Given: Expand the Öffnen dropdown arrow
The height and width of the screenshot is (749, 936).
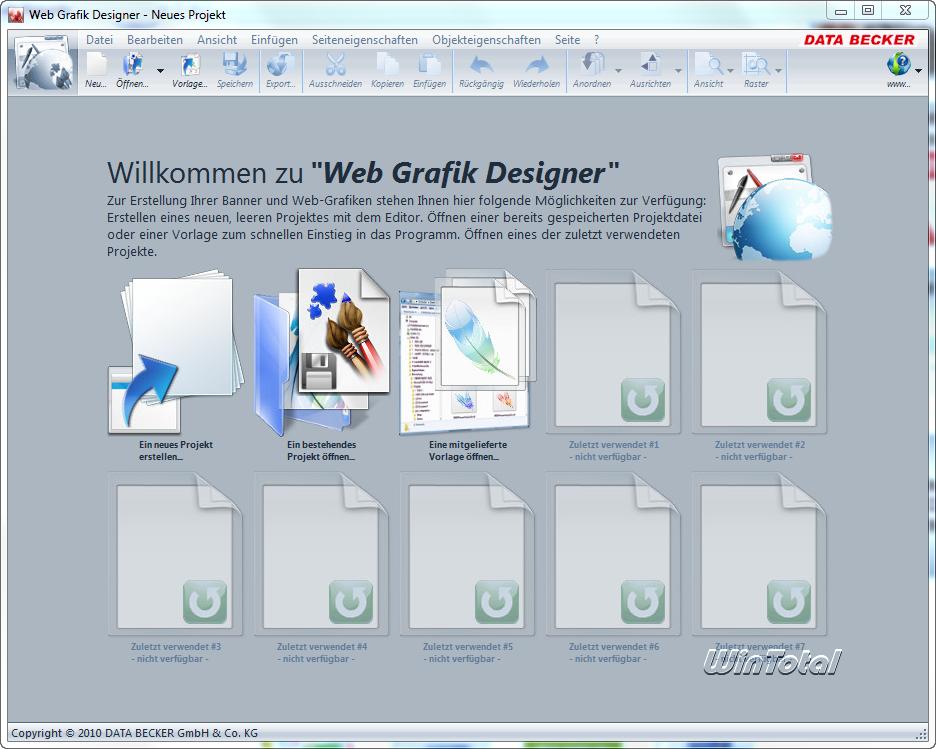Looking at the screenshot, I should 160,70.
